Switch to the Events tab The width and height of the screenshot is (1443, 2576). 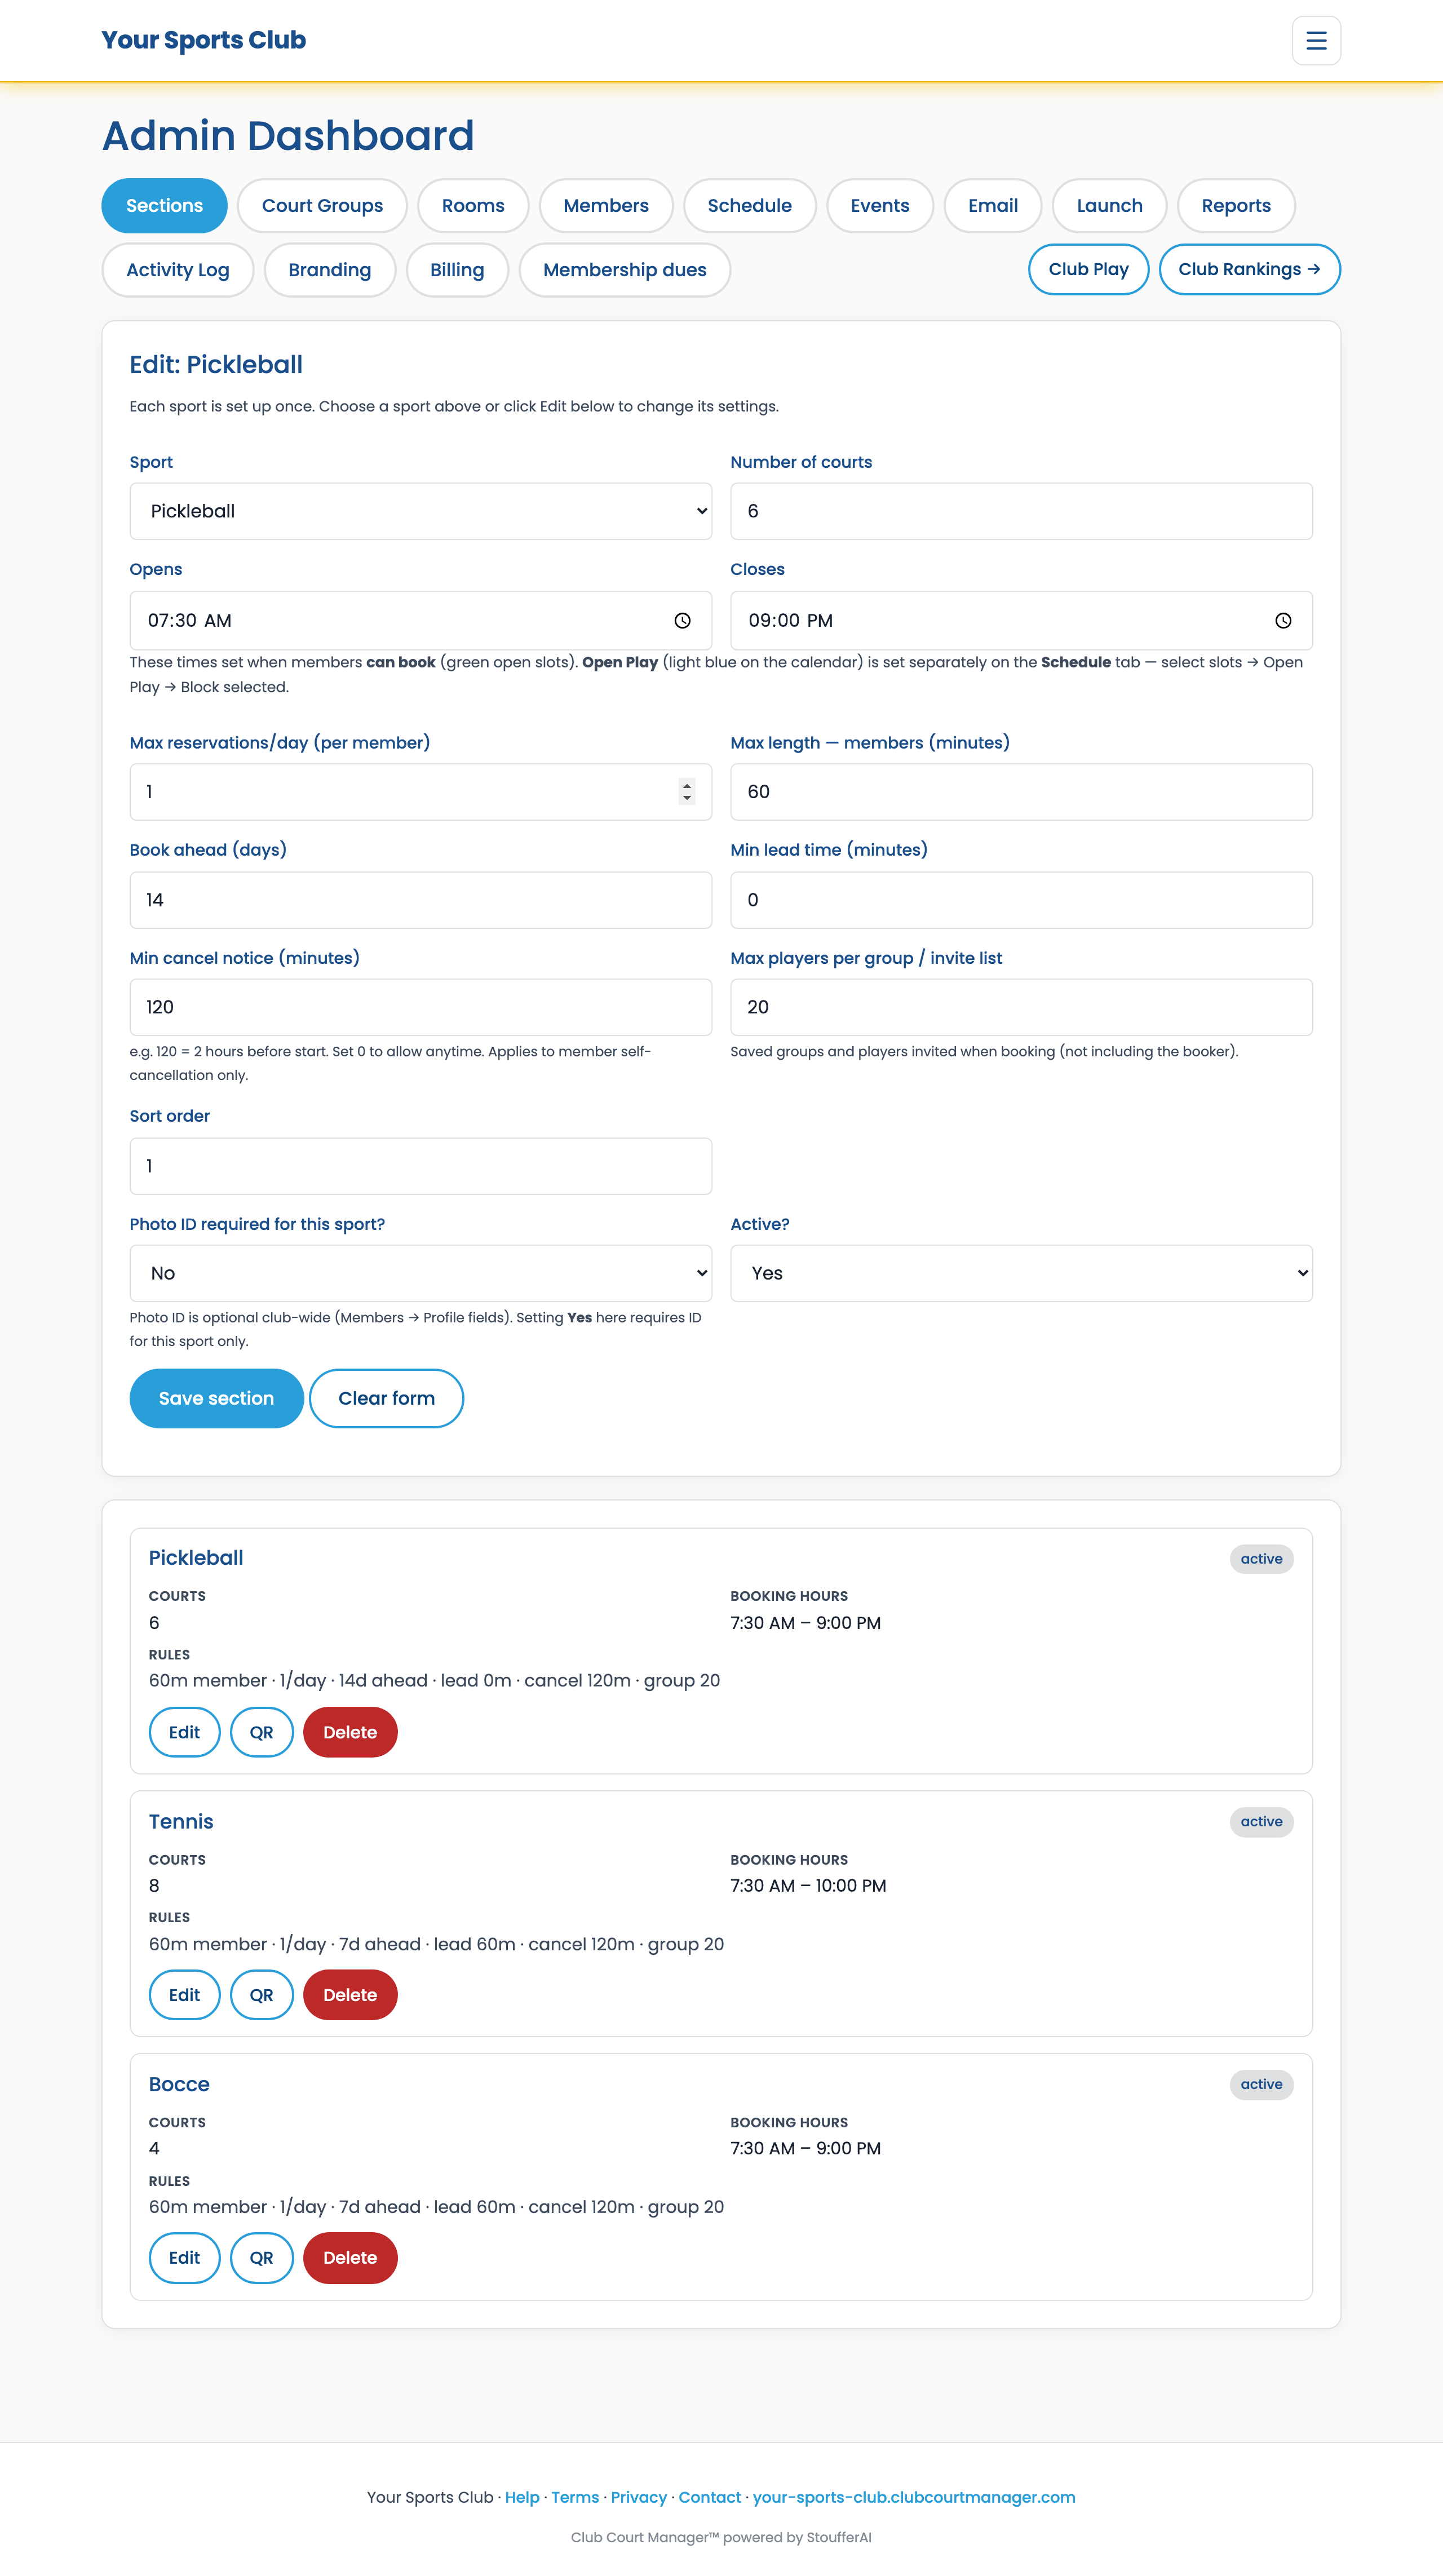pos(880,206)
